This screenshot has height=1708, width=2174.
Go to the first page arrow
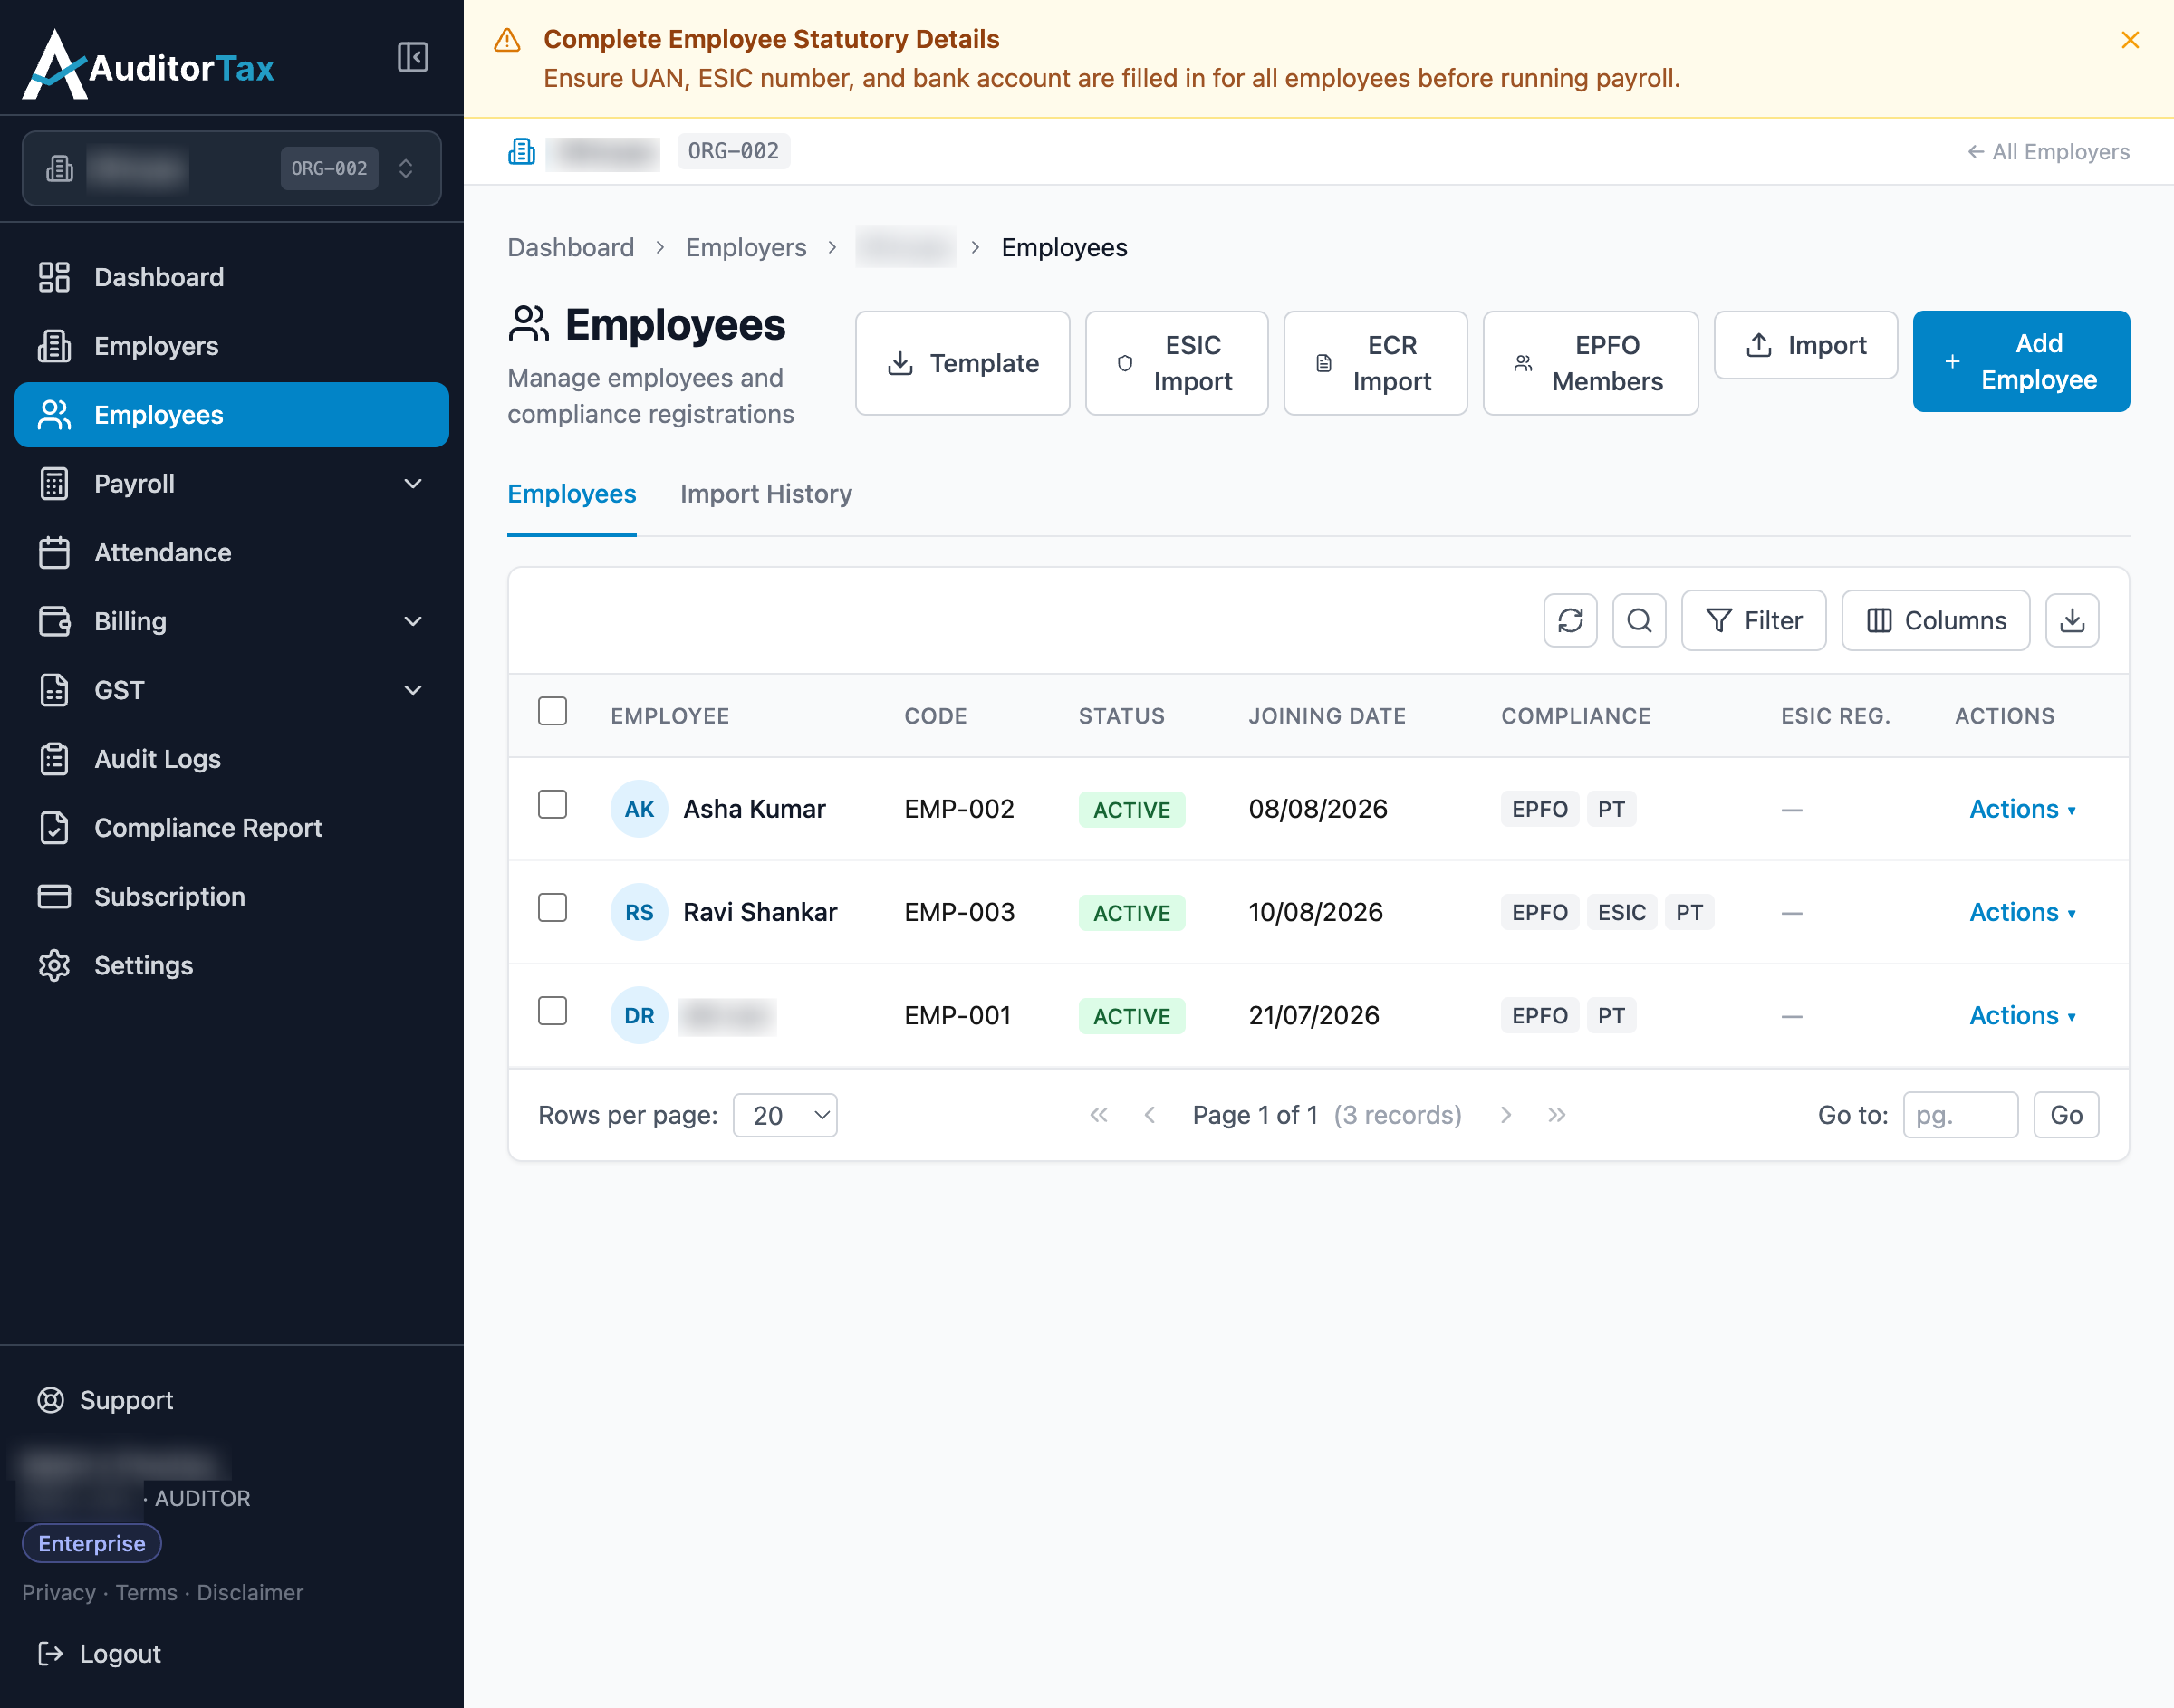(1098, 1115)
